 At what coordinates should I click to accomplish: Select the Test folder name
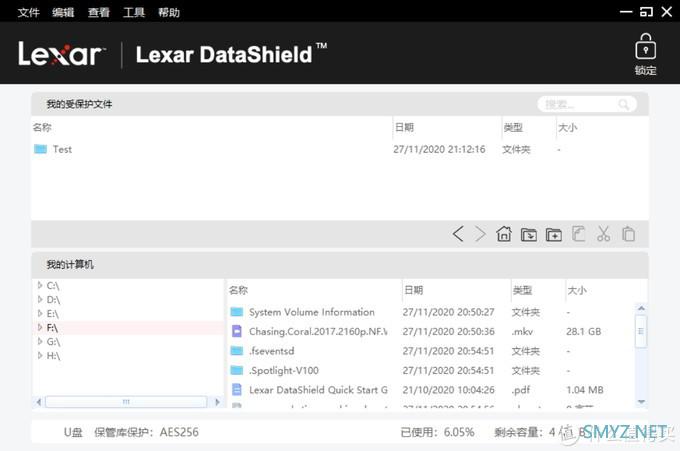click(62, 149)
